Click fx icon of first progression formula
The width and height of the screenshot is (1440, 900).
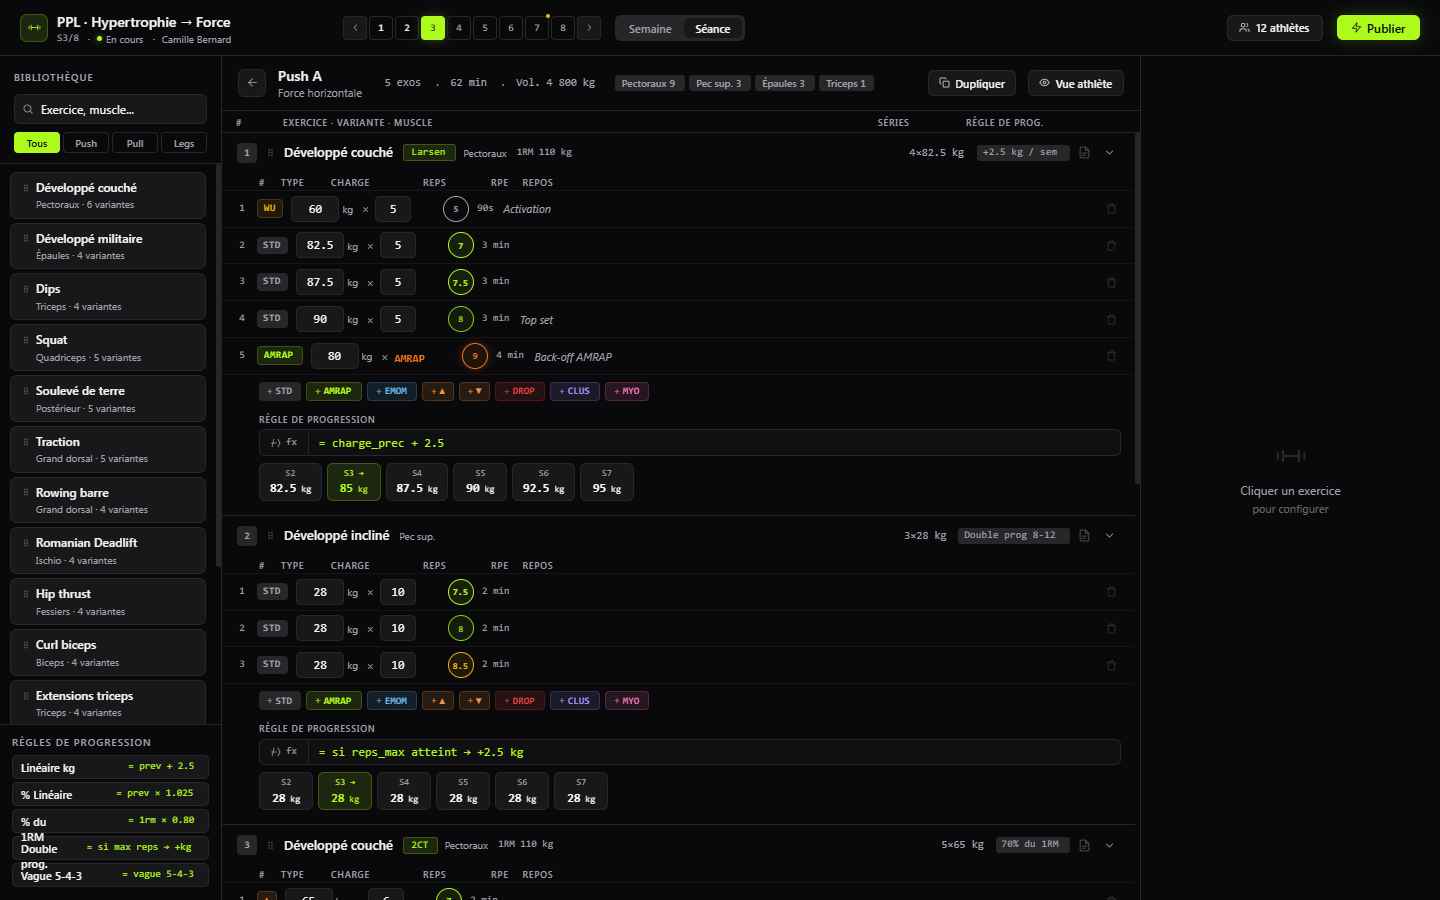(284, 443)
